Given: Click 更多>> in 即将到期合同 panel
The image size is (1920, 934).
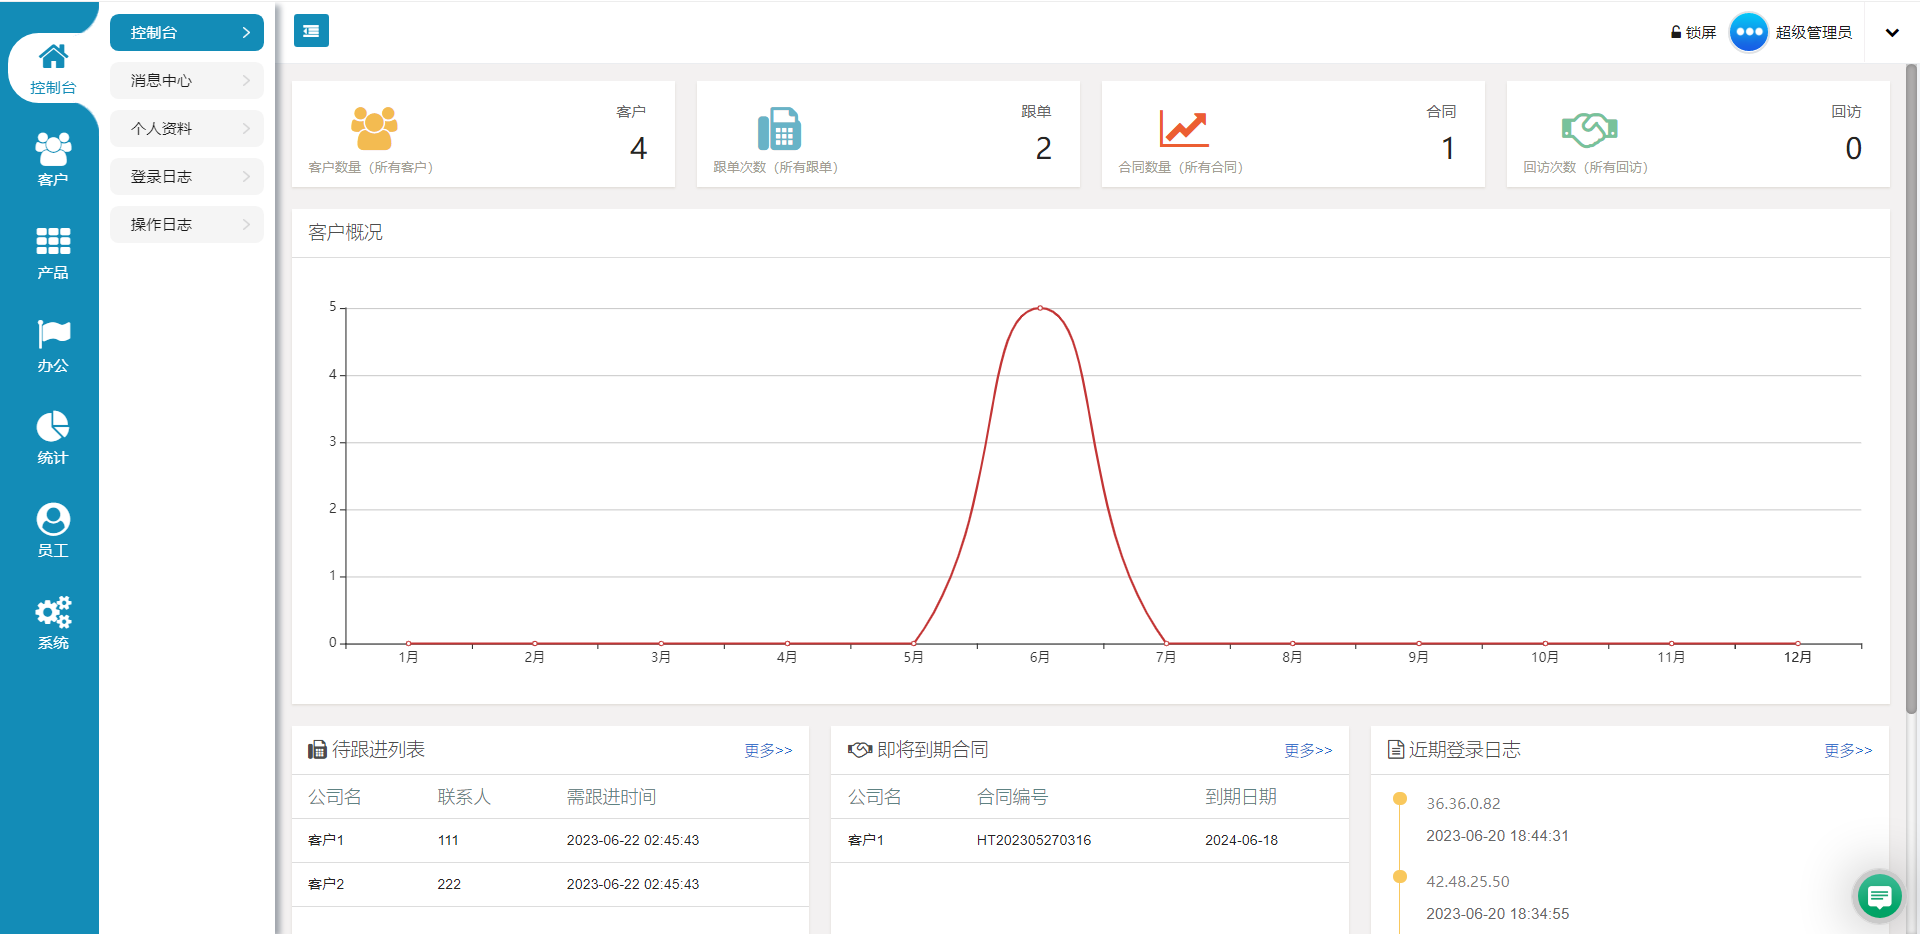Looking at the screenshot, I should [x=1308, y=750].
